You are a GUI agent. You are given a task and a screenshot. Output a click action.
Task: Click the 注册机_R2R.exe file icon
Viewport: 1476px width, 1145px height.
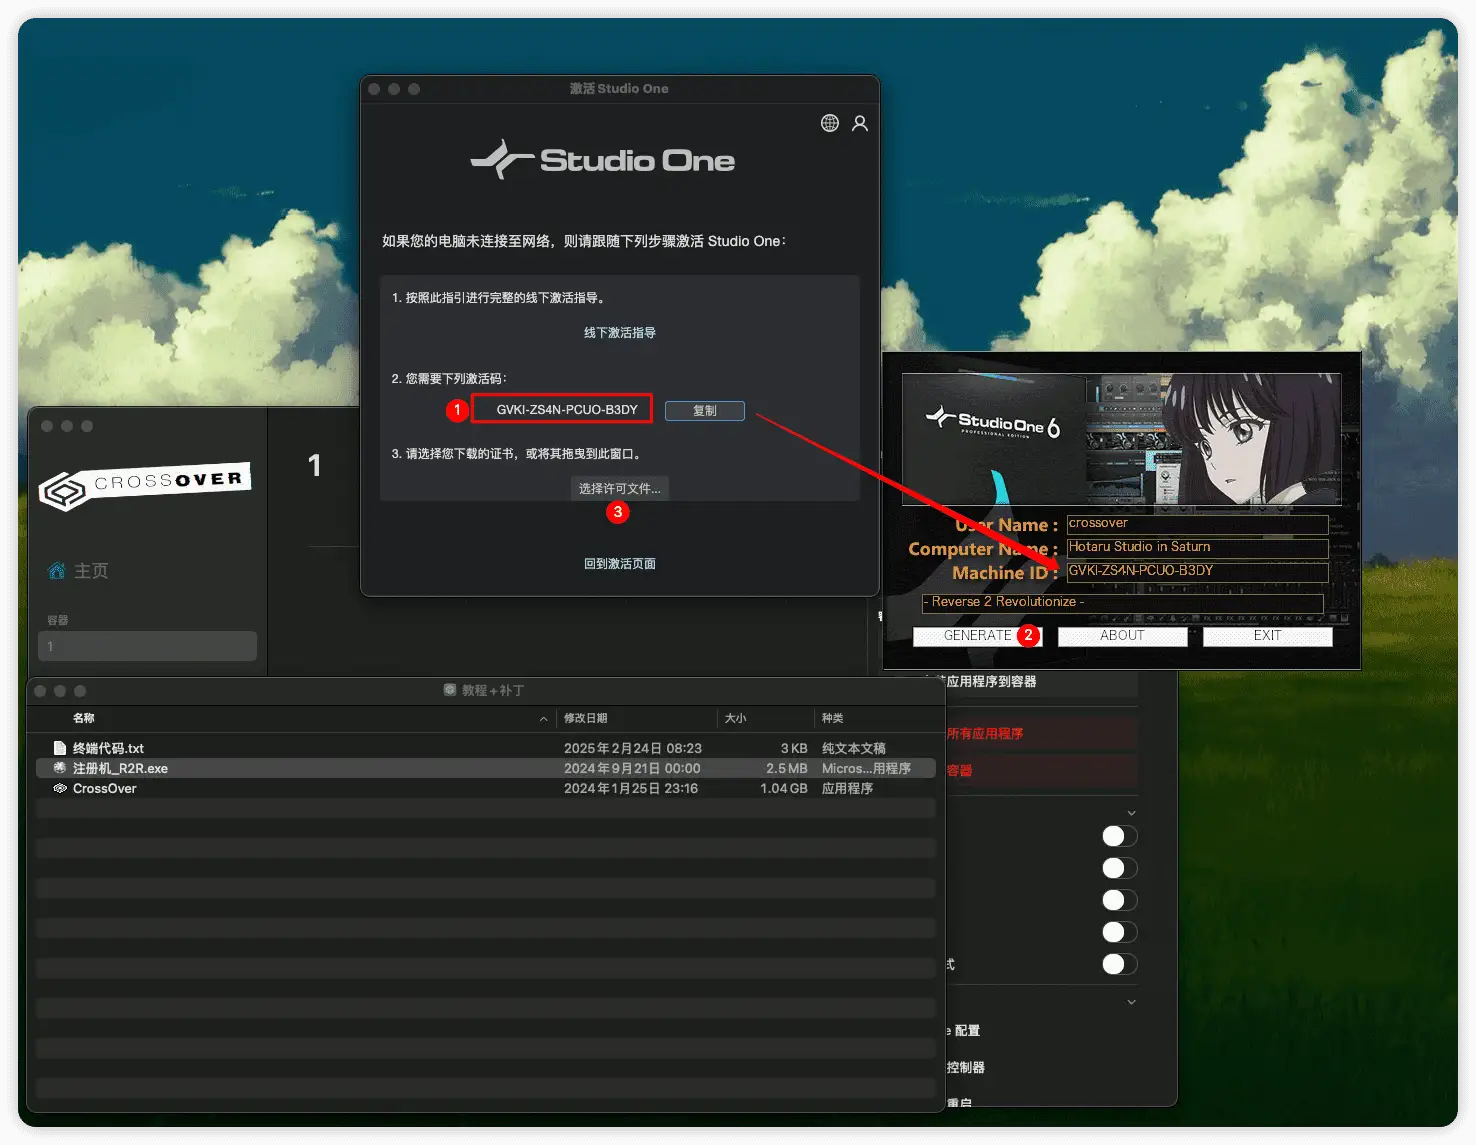point(60,768)
